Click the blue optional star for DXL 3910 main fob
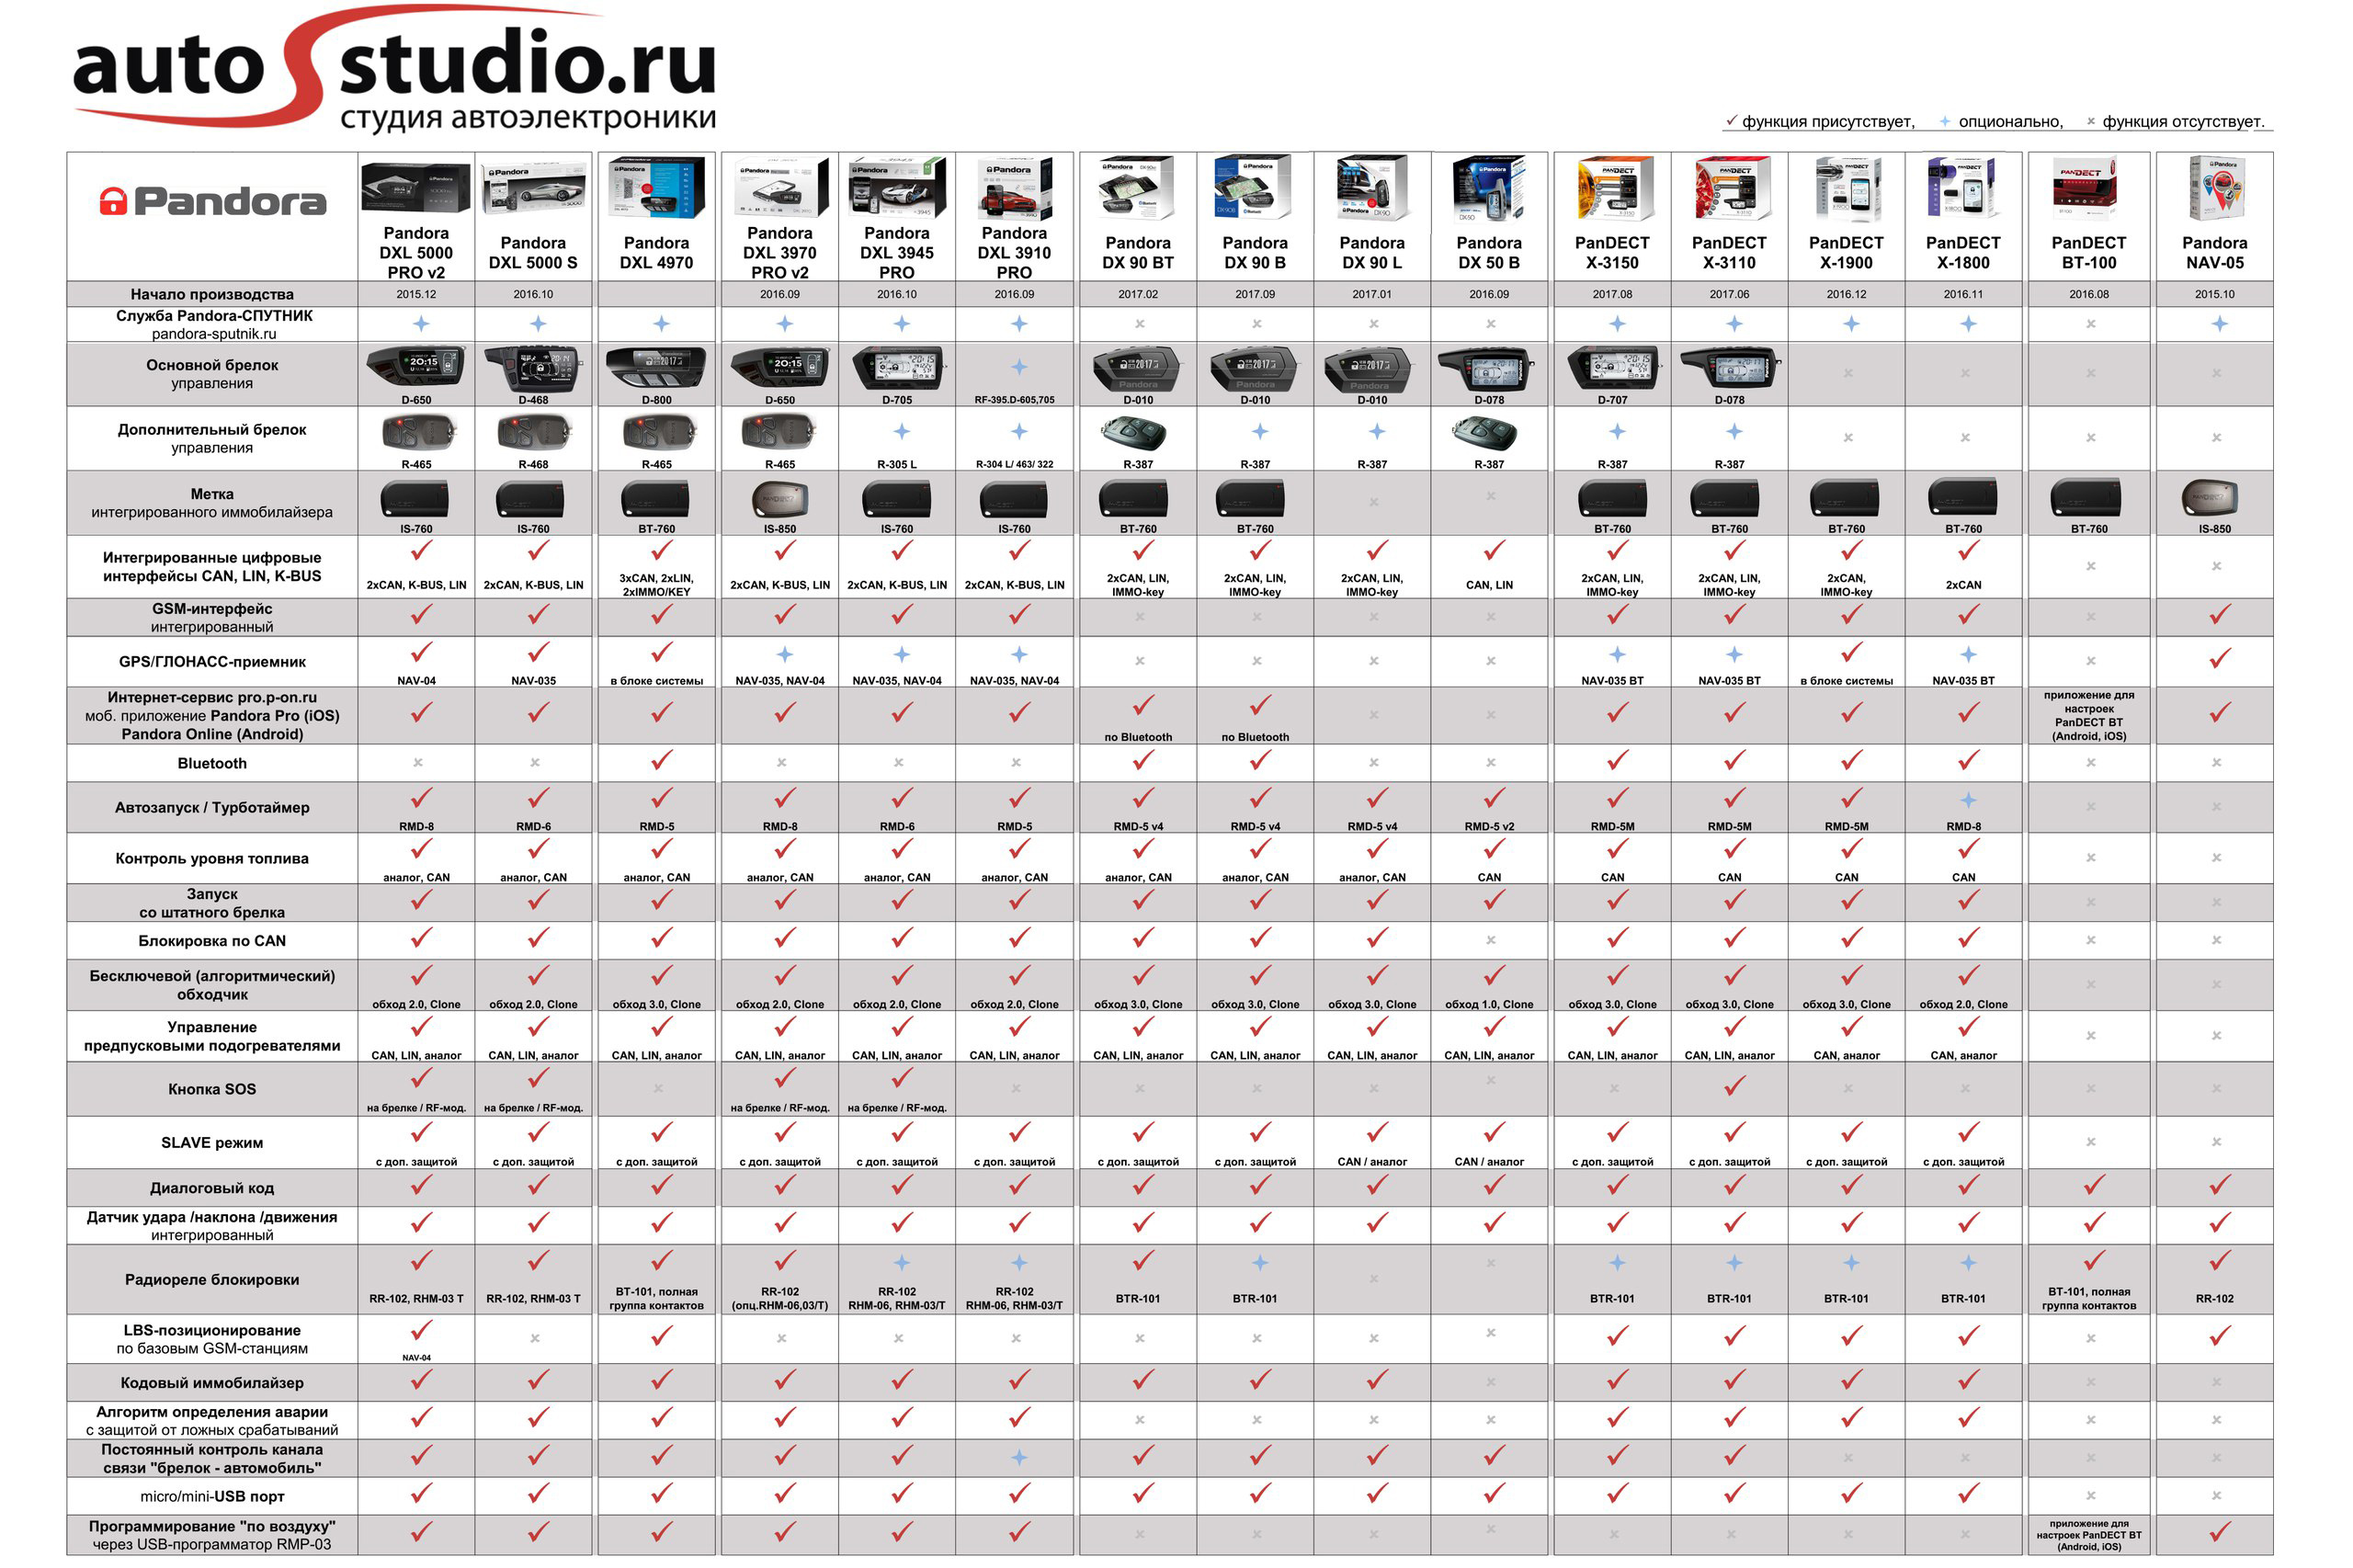This screenshot has width=2353, height=1568. (1018, 366)
